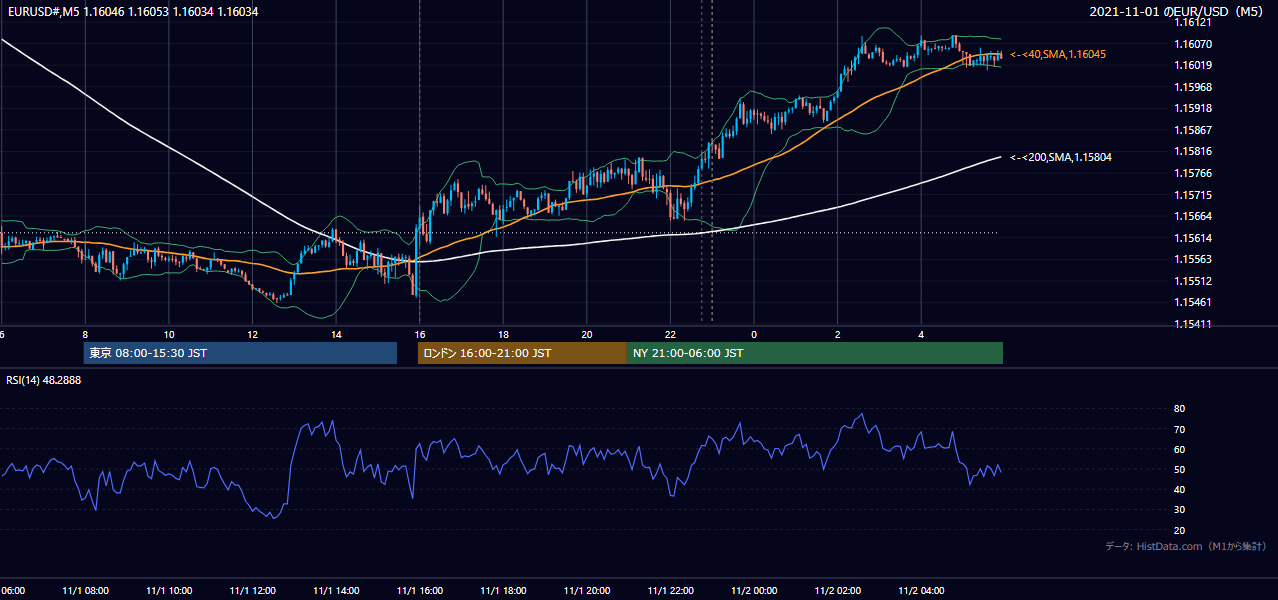The image size is (1278, 600).
Task: Click the RSI scale level 40
Action: click(x=1179, y=489)
